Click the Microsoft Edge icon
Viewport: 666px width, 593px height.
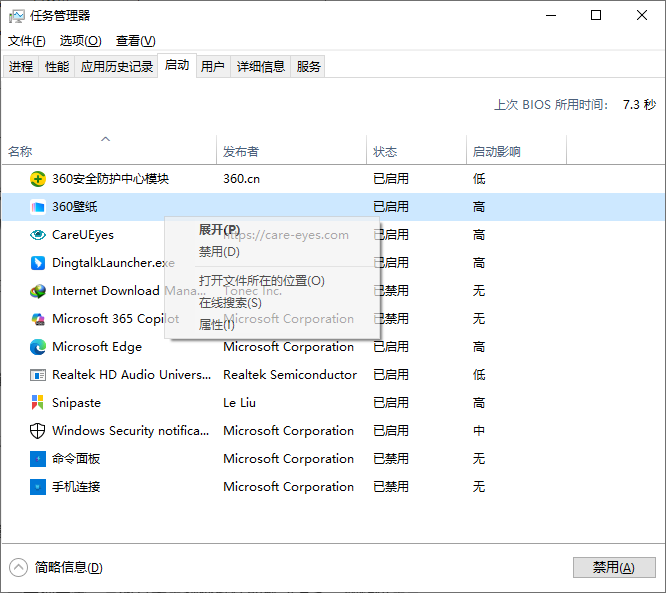(x=38, y=347)
